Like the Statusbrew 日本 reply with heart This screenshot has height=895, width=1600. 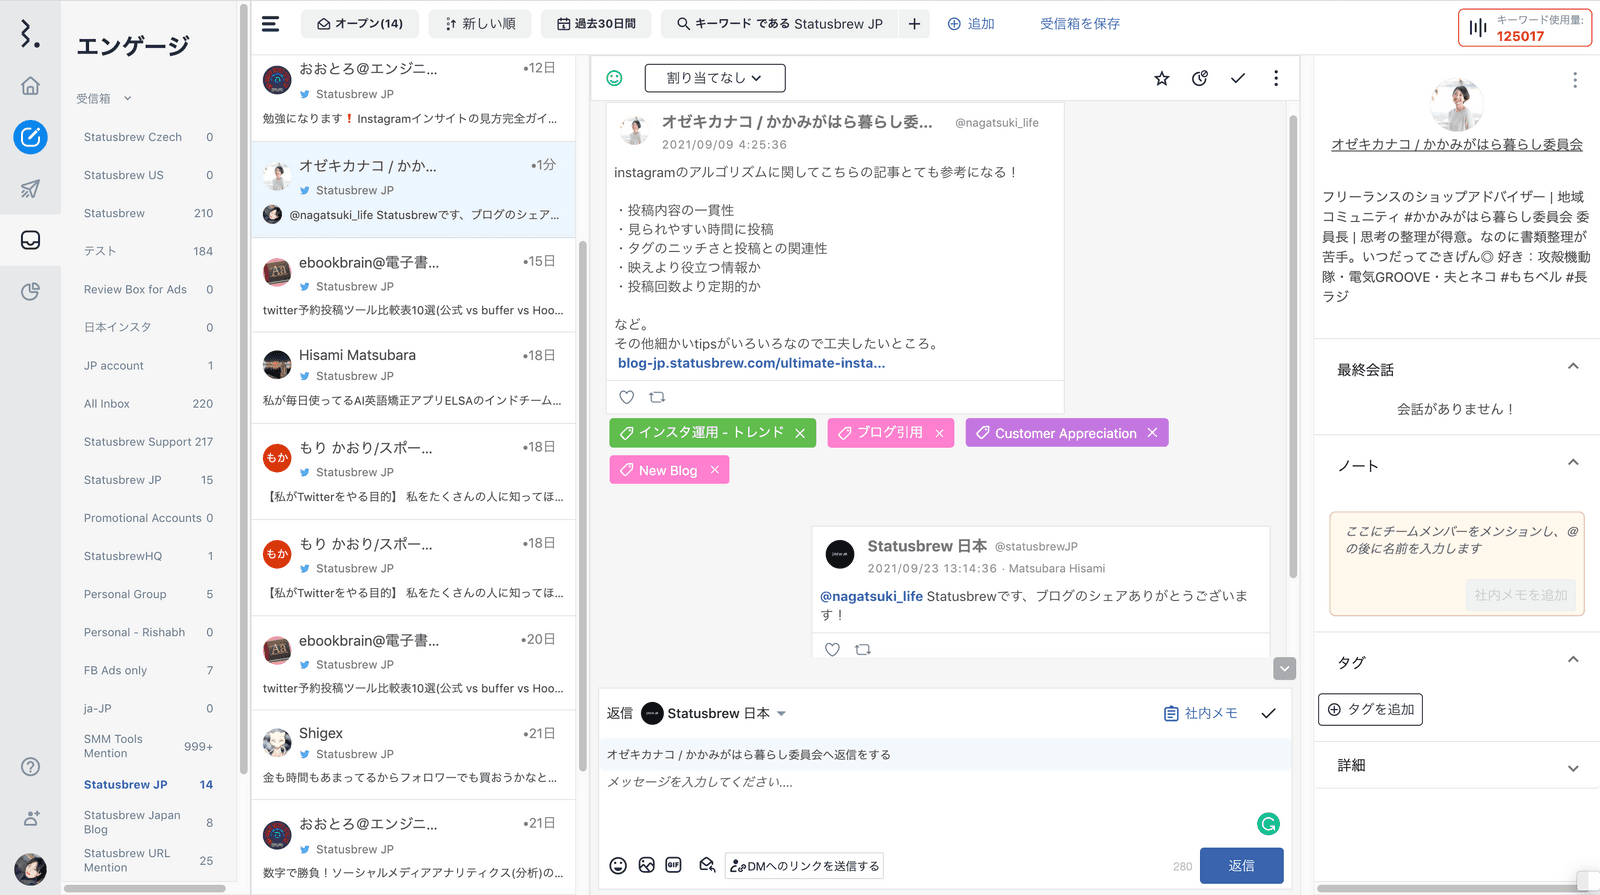click(832, 649)
